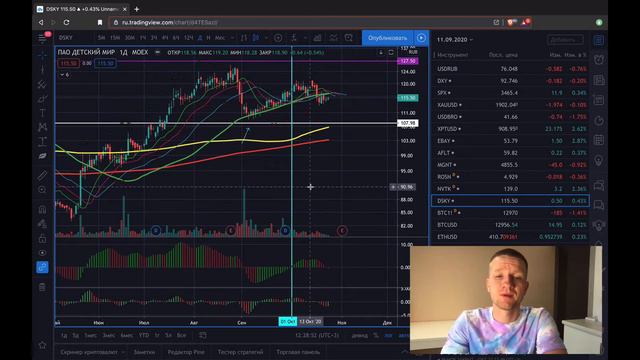Open the hotlist grid icon in right sidebar
Viewport: 640px width, 360px height.
(598, 140)
